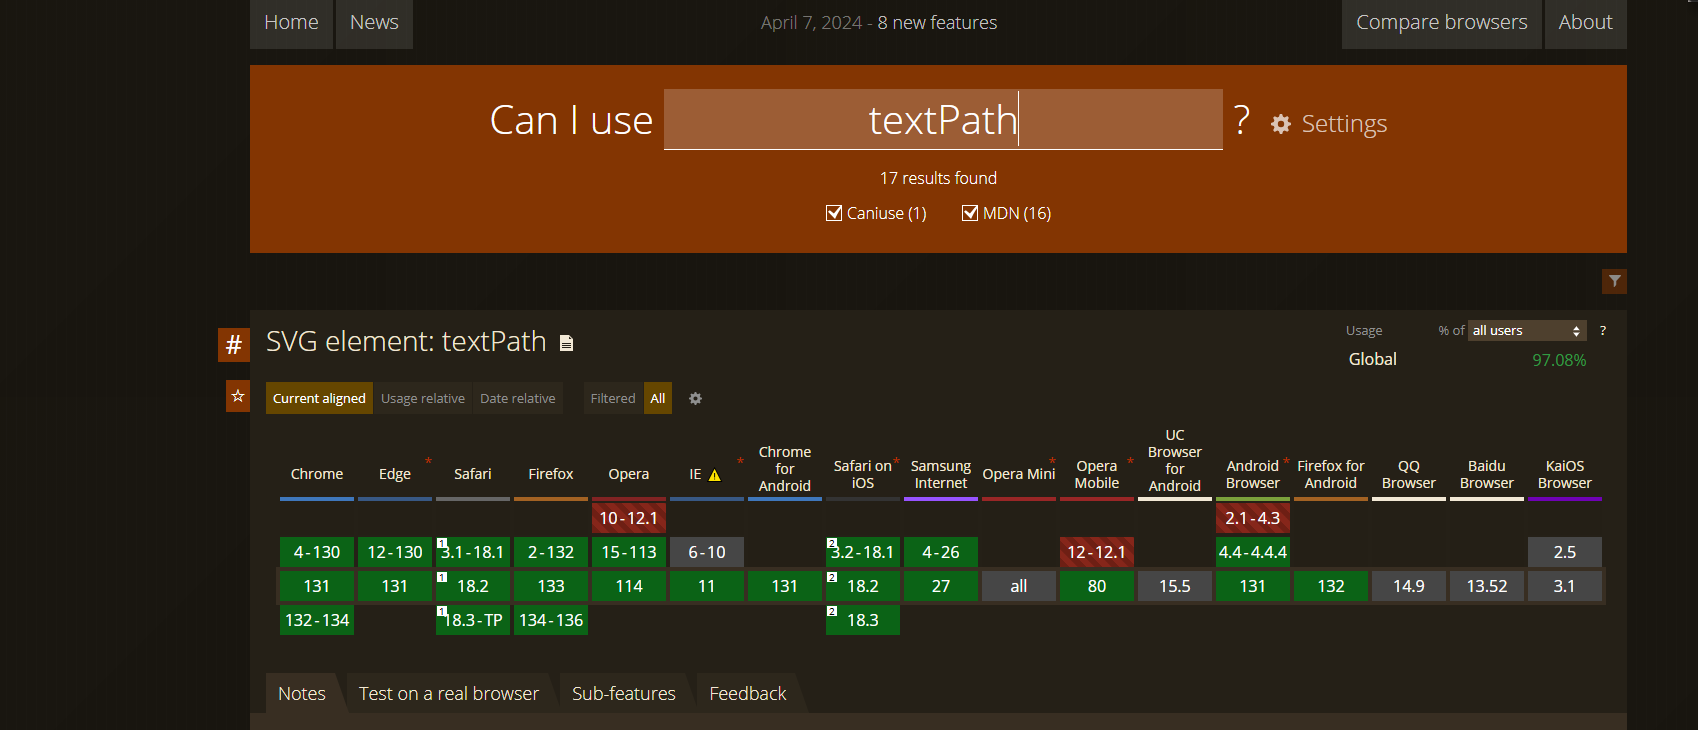Open the Sub-features tab

(624, 693)
